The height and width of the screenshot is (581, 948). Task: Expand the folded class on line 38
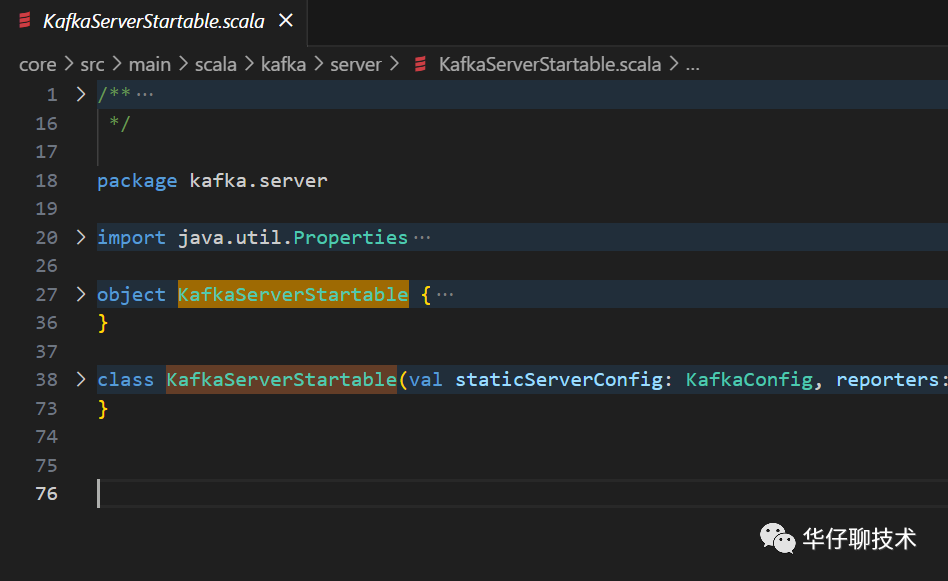point(81,379)
